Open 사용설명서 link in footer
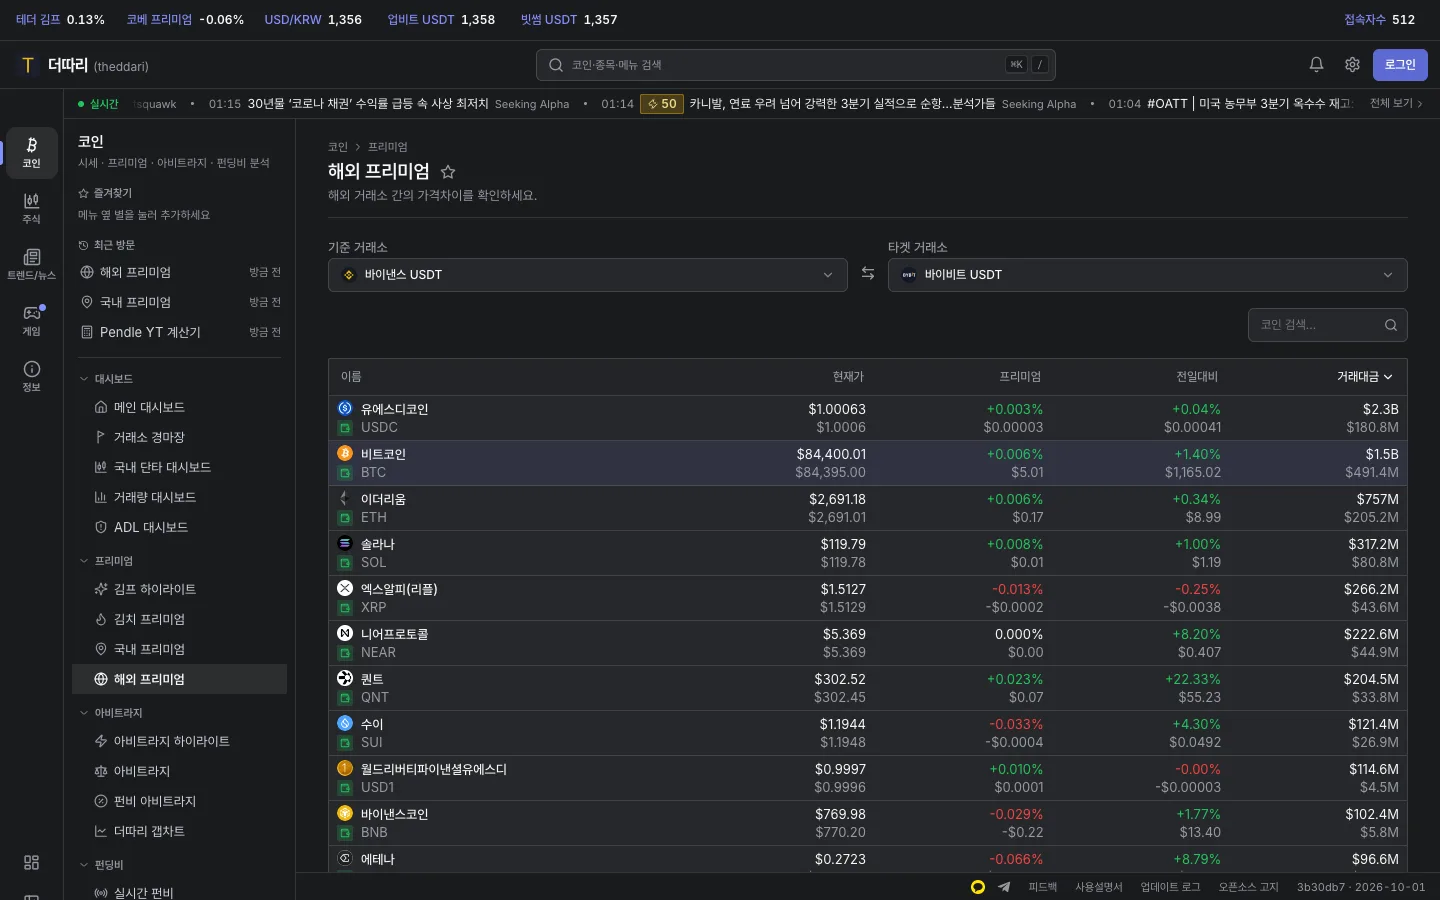1440x900 pixels. (x=1099, y=887)
